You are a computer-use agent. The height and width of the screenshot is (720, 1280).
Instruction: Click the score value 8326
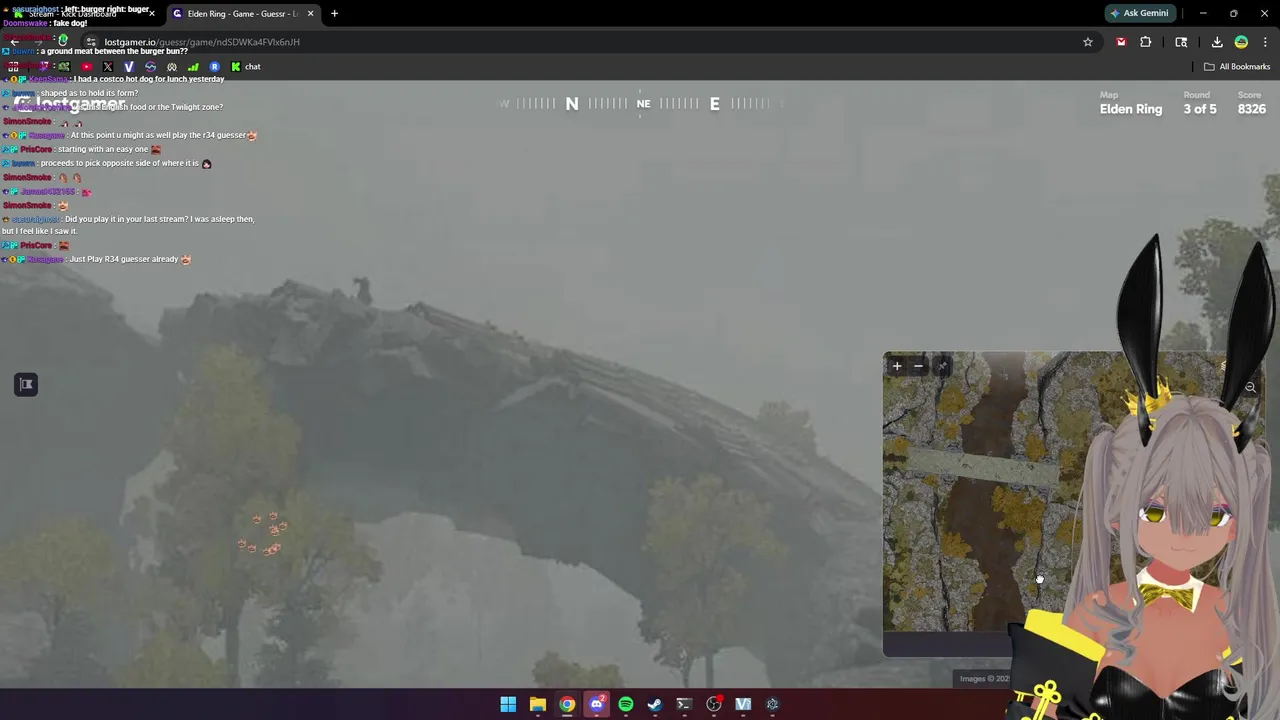coord(1252,109)
